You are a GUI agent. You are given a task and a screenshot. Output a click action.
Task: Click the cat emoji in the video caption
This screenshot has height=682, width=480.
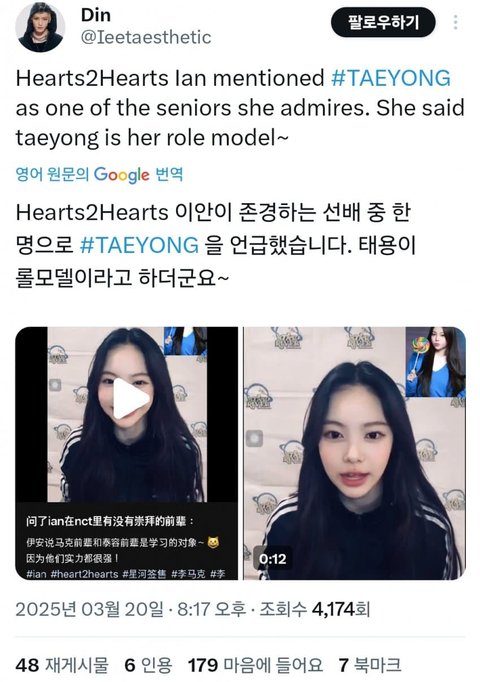pos(213,542)
